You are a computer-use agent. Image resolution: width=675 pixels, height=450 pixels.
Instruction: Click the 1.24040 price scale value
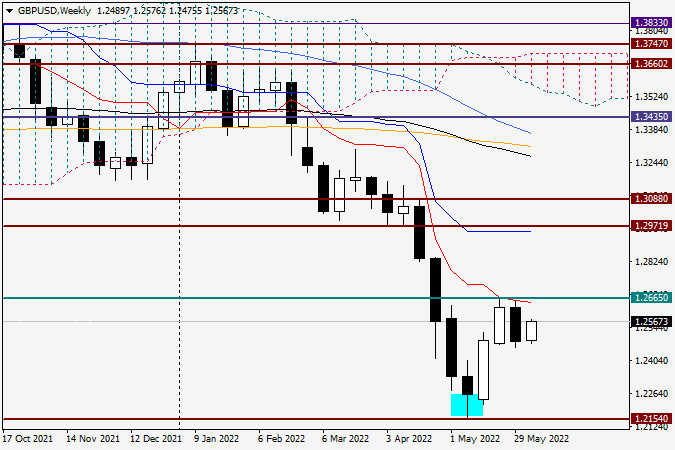[x=652, y=360]
